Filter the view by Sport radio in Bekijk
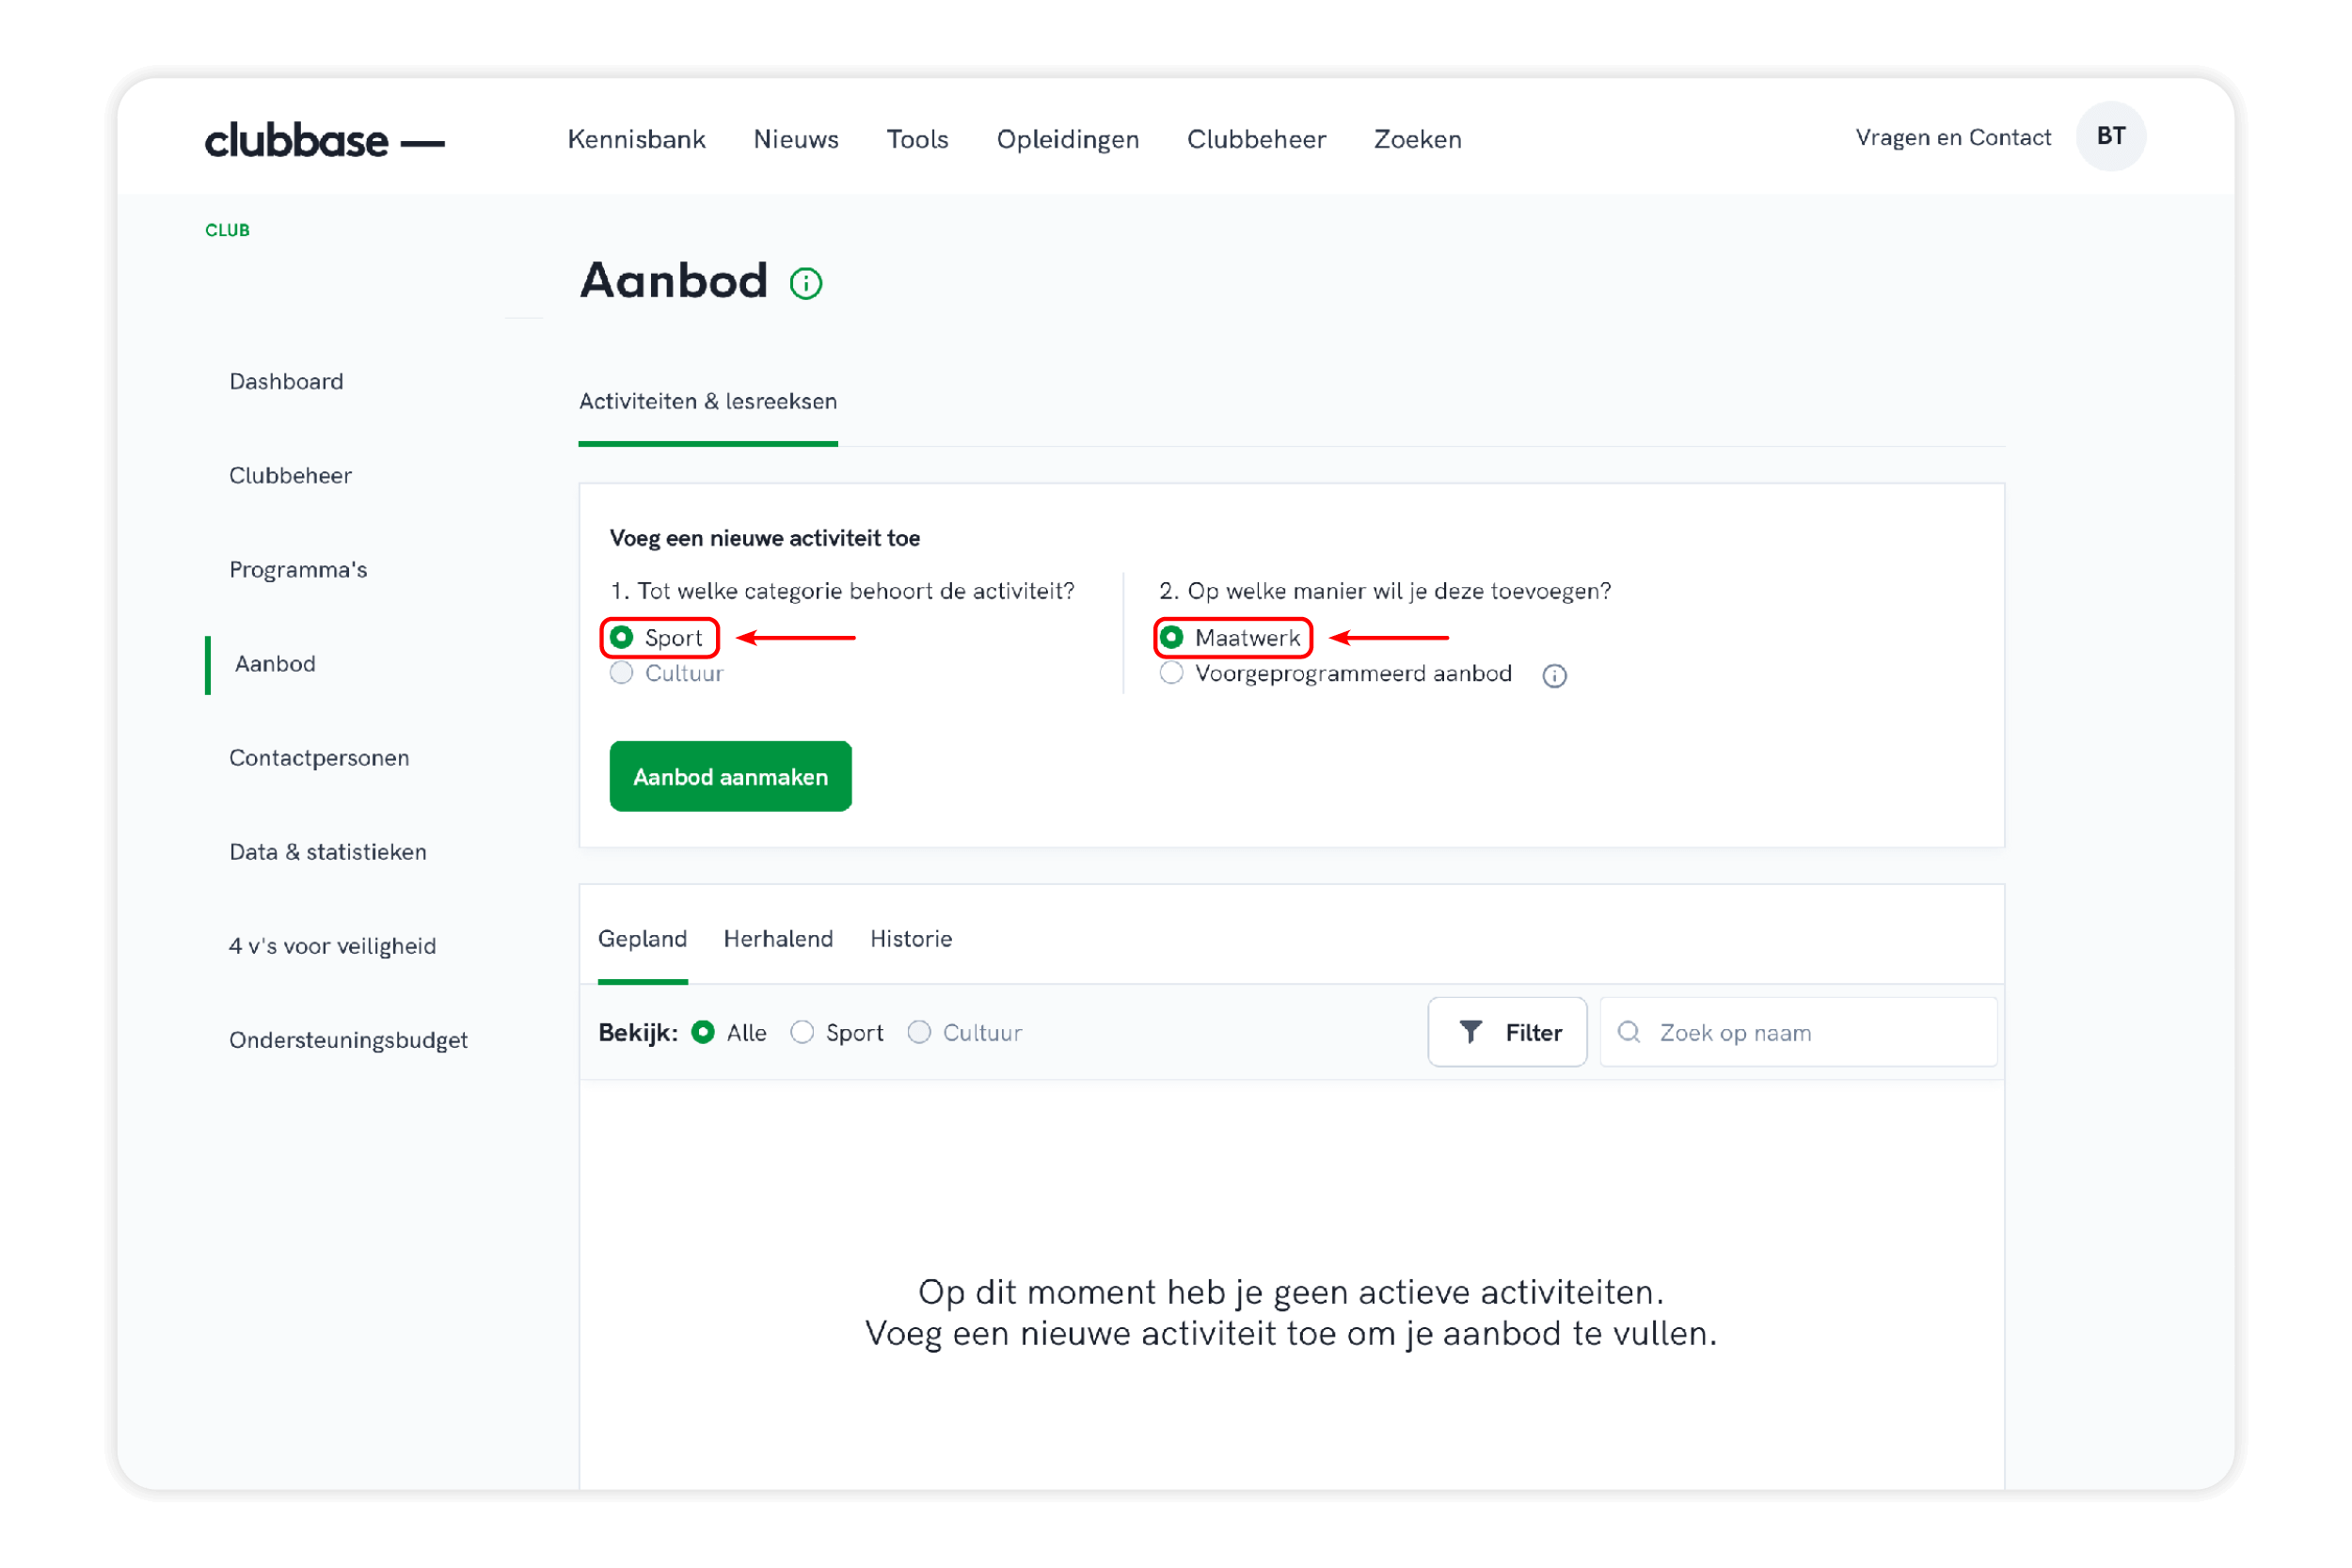Image resolution: width=2352 pixels, height=1568 pixels. click(x=802, y=1032)
